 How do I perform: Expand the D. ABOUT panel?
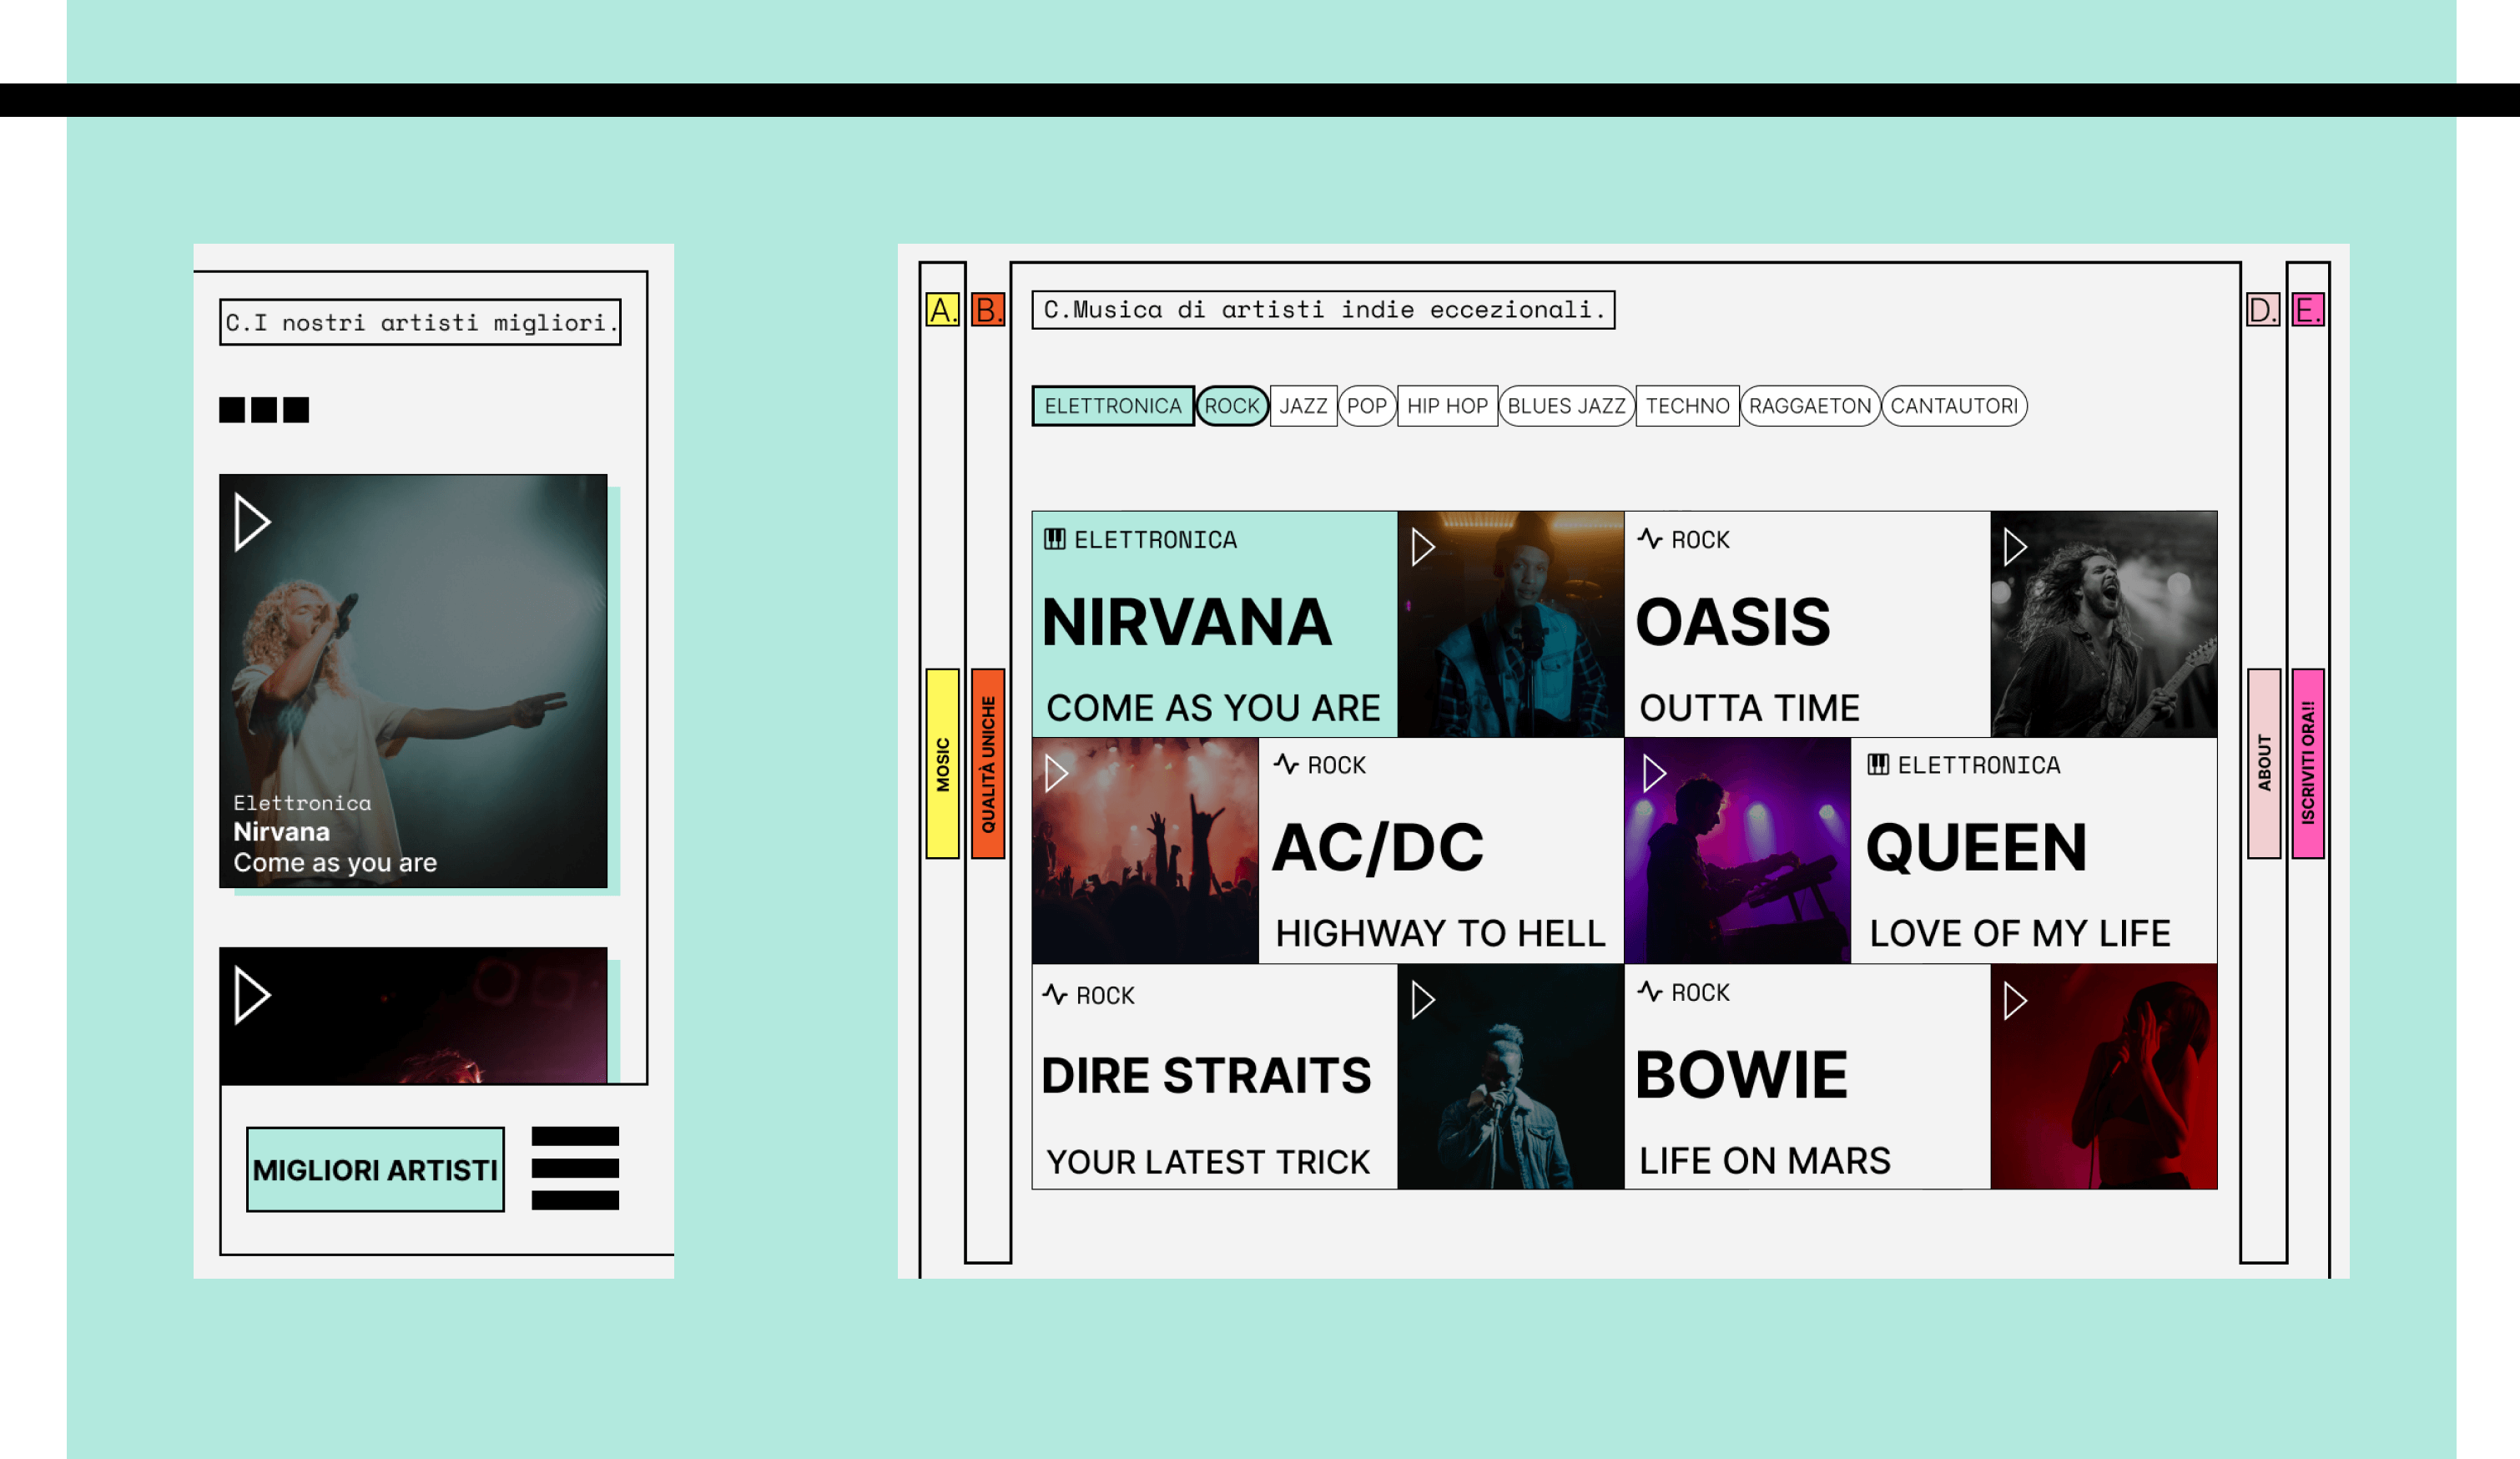2264,763
